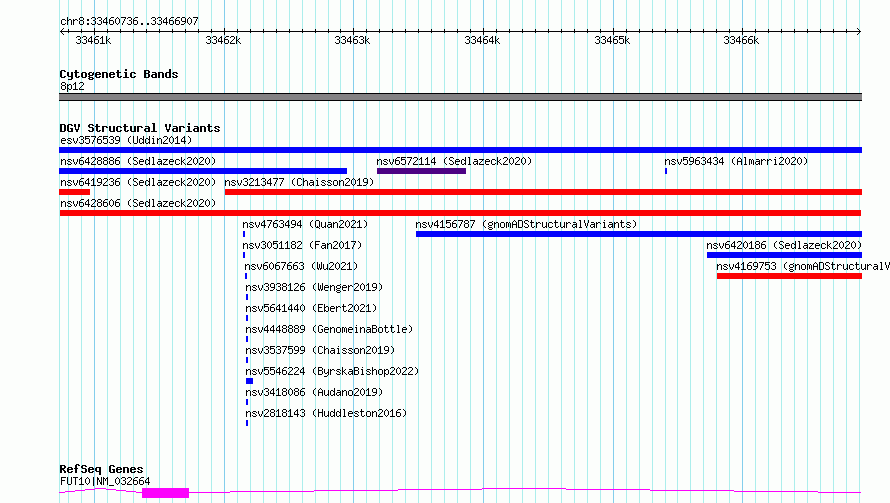Select nsv3051182 (Fan2017) label
The height and width of the screenshot is (503, 890).
pos(302,245)
